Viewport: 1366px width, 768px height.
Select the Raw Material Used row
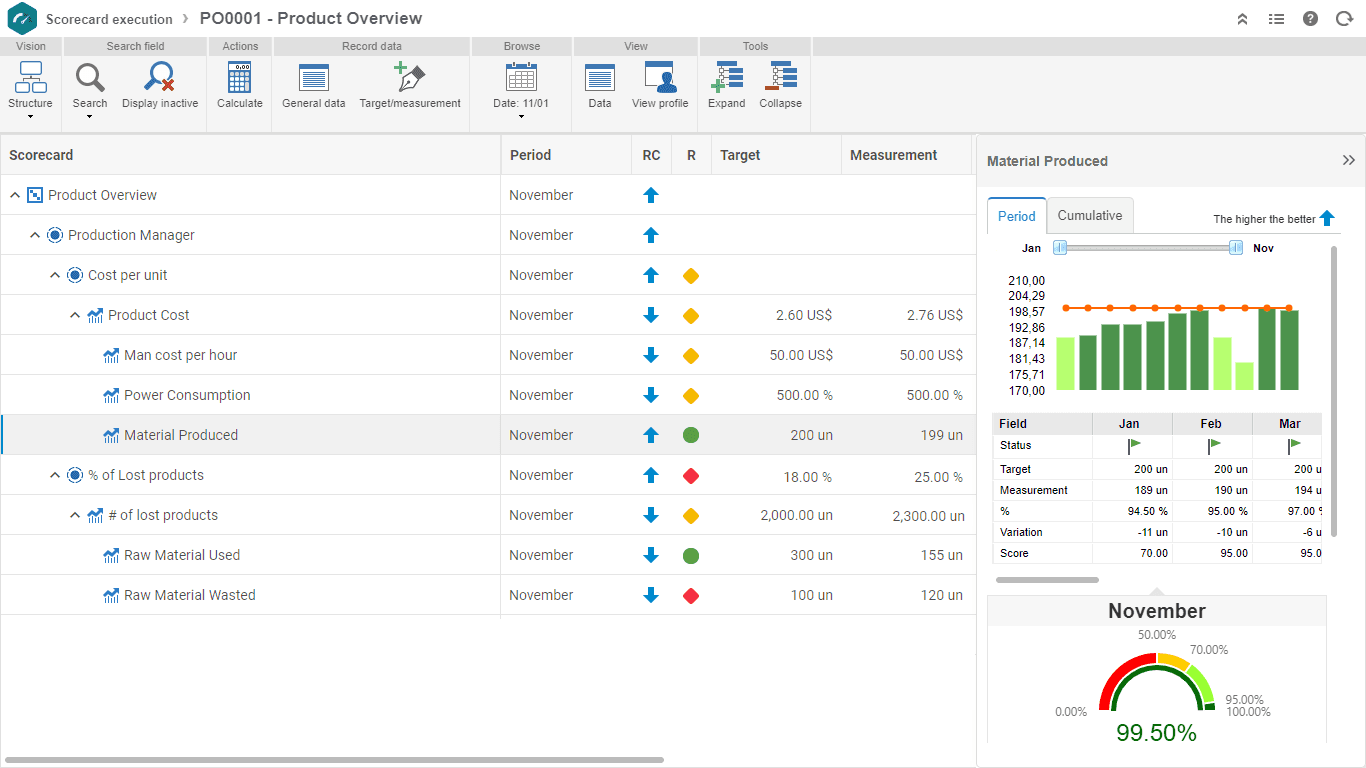[488, 555]
